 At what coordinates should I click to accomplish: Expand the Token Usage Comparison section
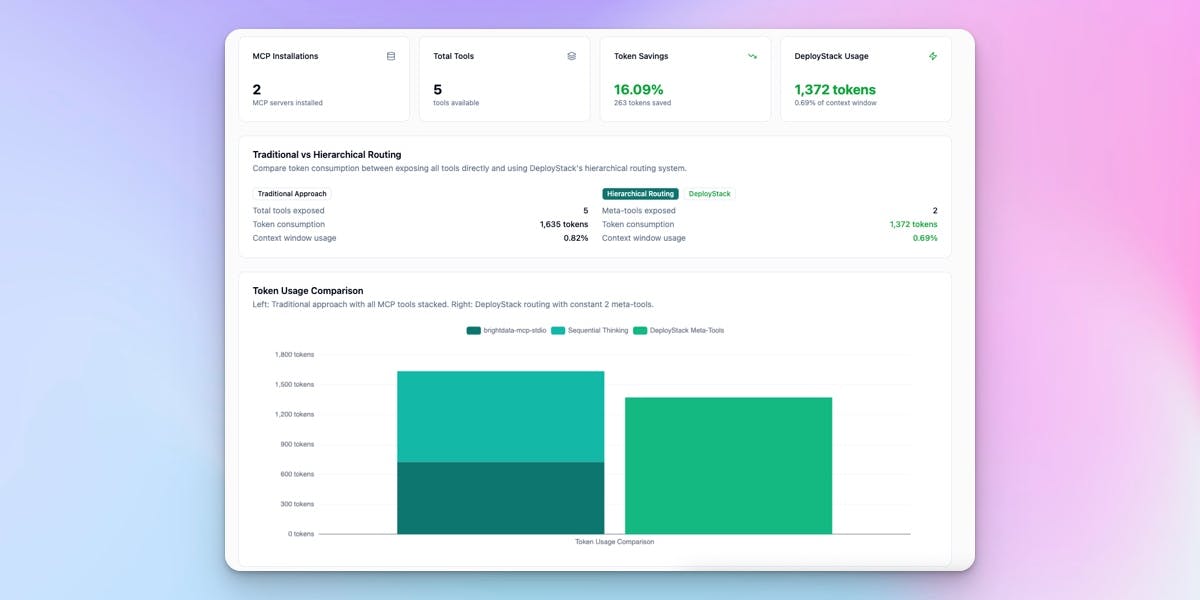307,290
